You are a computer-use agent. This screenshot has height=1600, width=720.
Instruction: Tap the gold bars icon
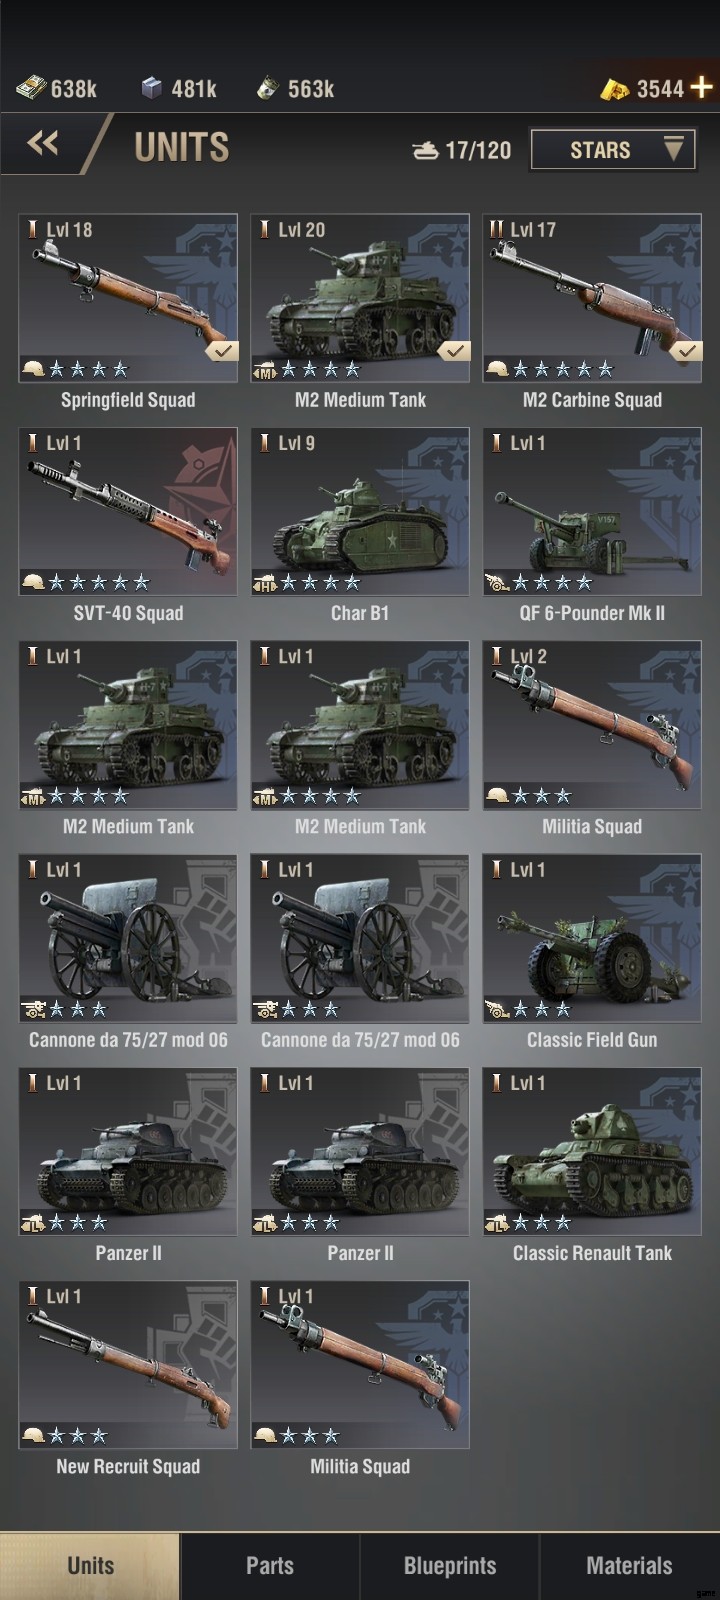615,89
